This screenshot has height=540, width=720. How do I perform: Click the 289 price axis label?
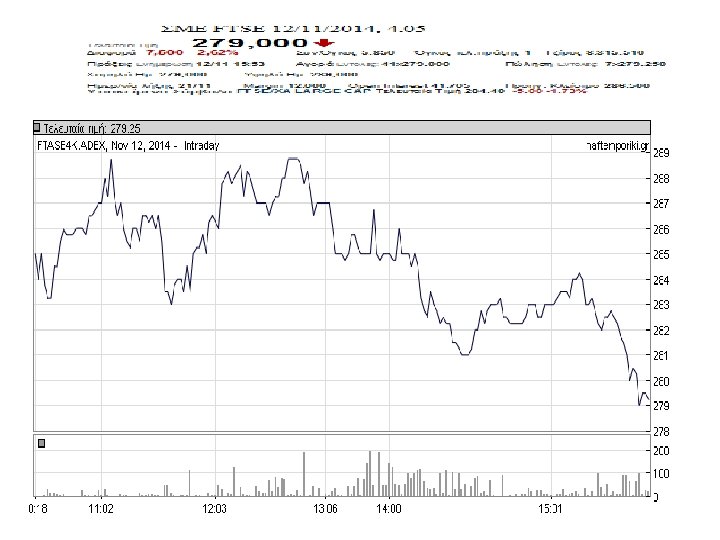click(x=661, y=153)
